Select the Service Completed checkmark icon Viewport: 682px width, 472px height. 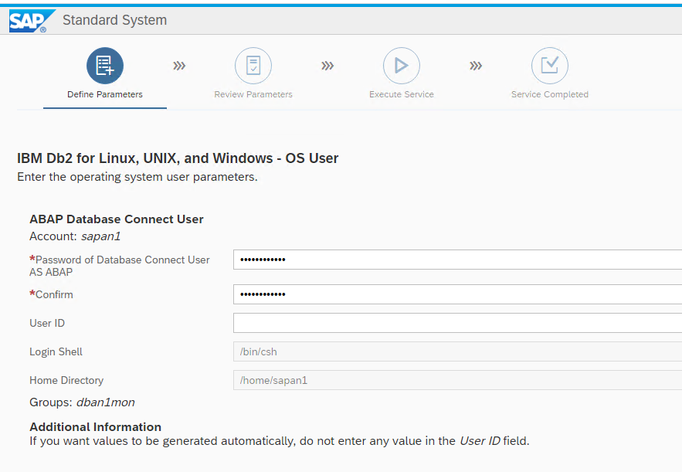(x=550, y=66)
